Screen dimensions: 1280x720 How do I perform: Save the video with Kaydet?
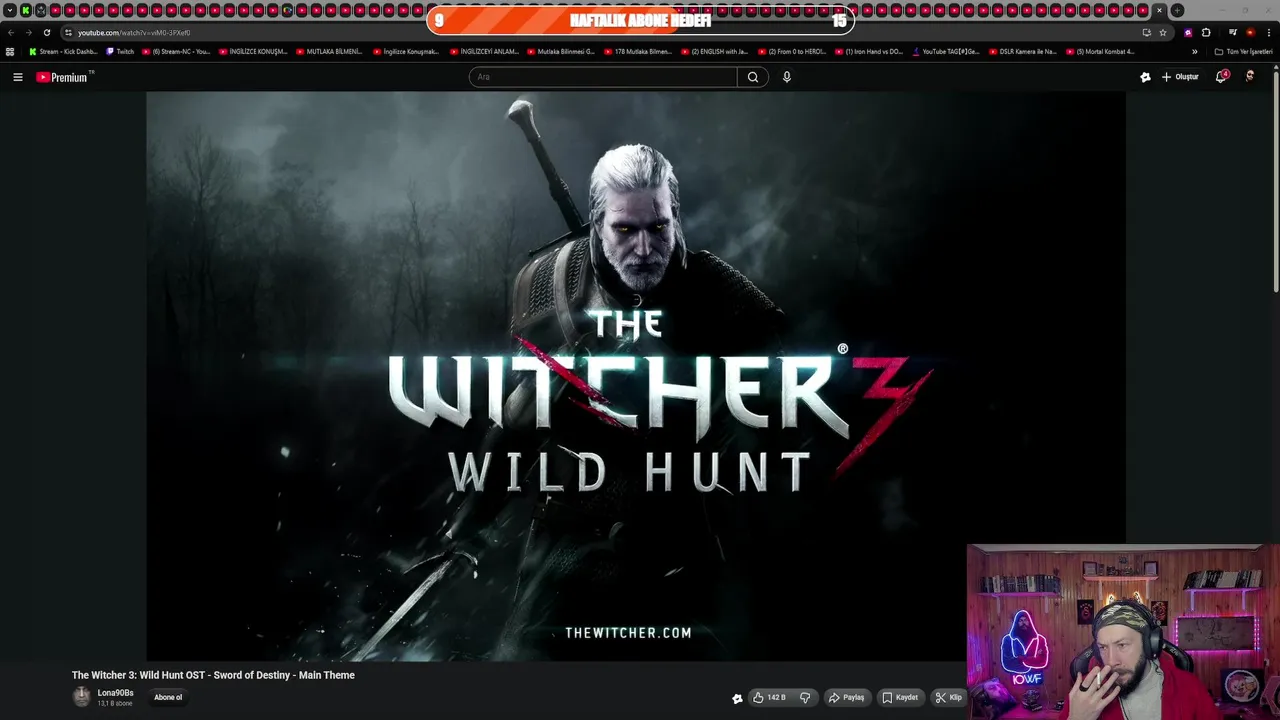[900, 698]
